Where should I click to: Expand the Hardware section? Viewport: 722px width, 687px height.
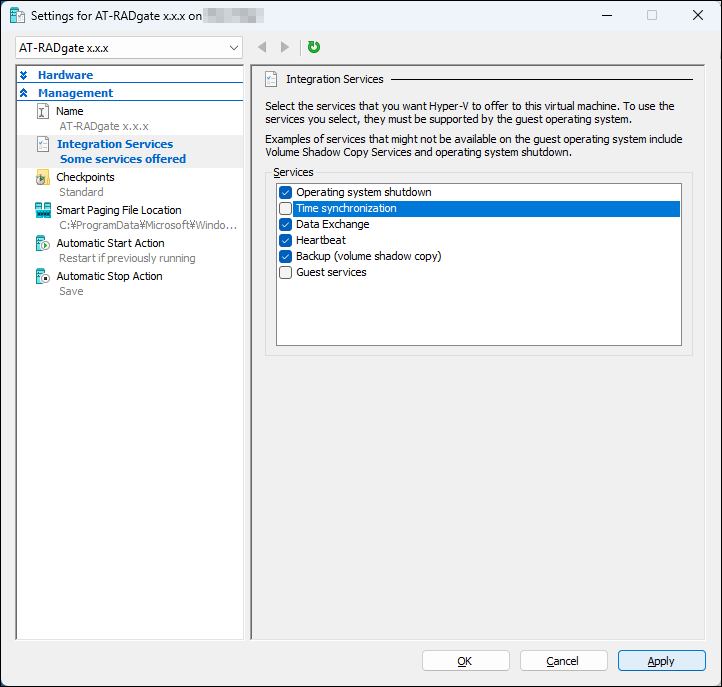(24, 75)
